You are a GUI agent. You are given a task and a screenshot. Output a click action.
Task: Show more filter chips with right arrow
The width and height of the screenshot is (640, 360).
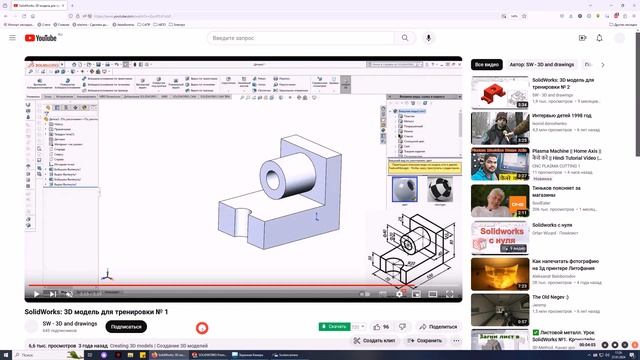pyautogui.click(x=602, y=64)
